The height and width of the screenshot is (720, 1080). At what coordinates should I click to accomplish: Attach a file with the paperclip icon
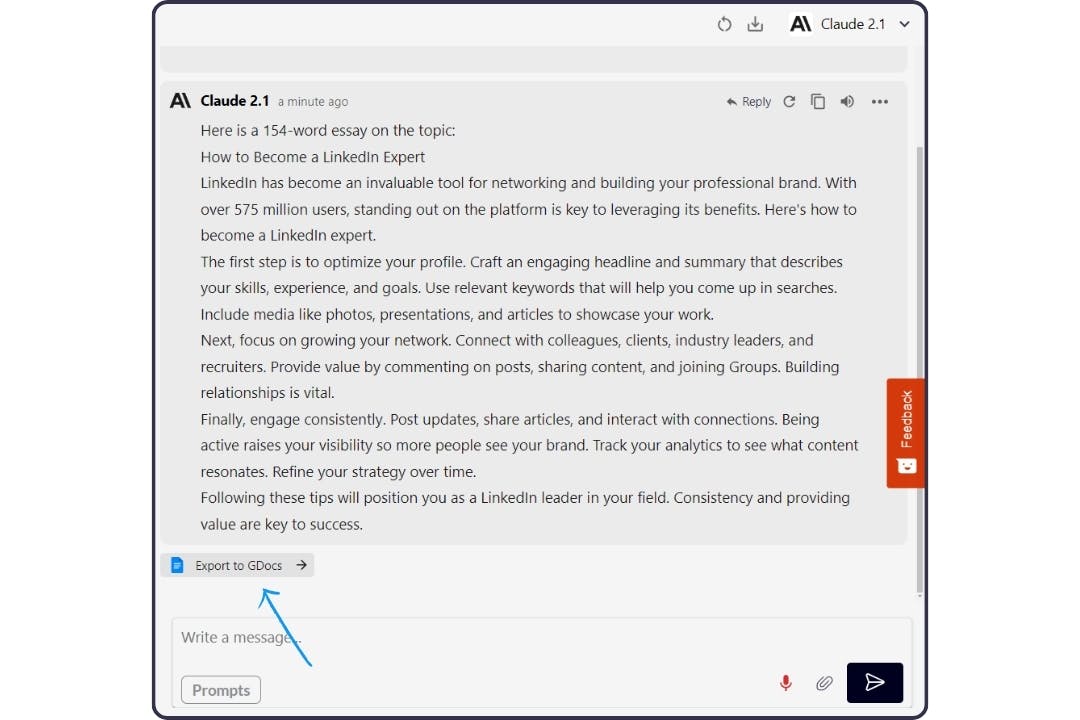tap(824, 683)
